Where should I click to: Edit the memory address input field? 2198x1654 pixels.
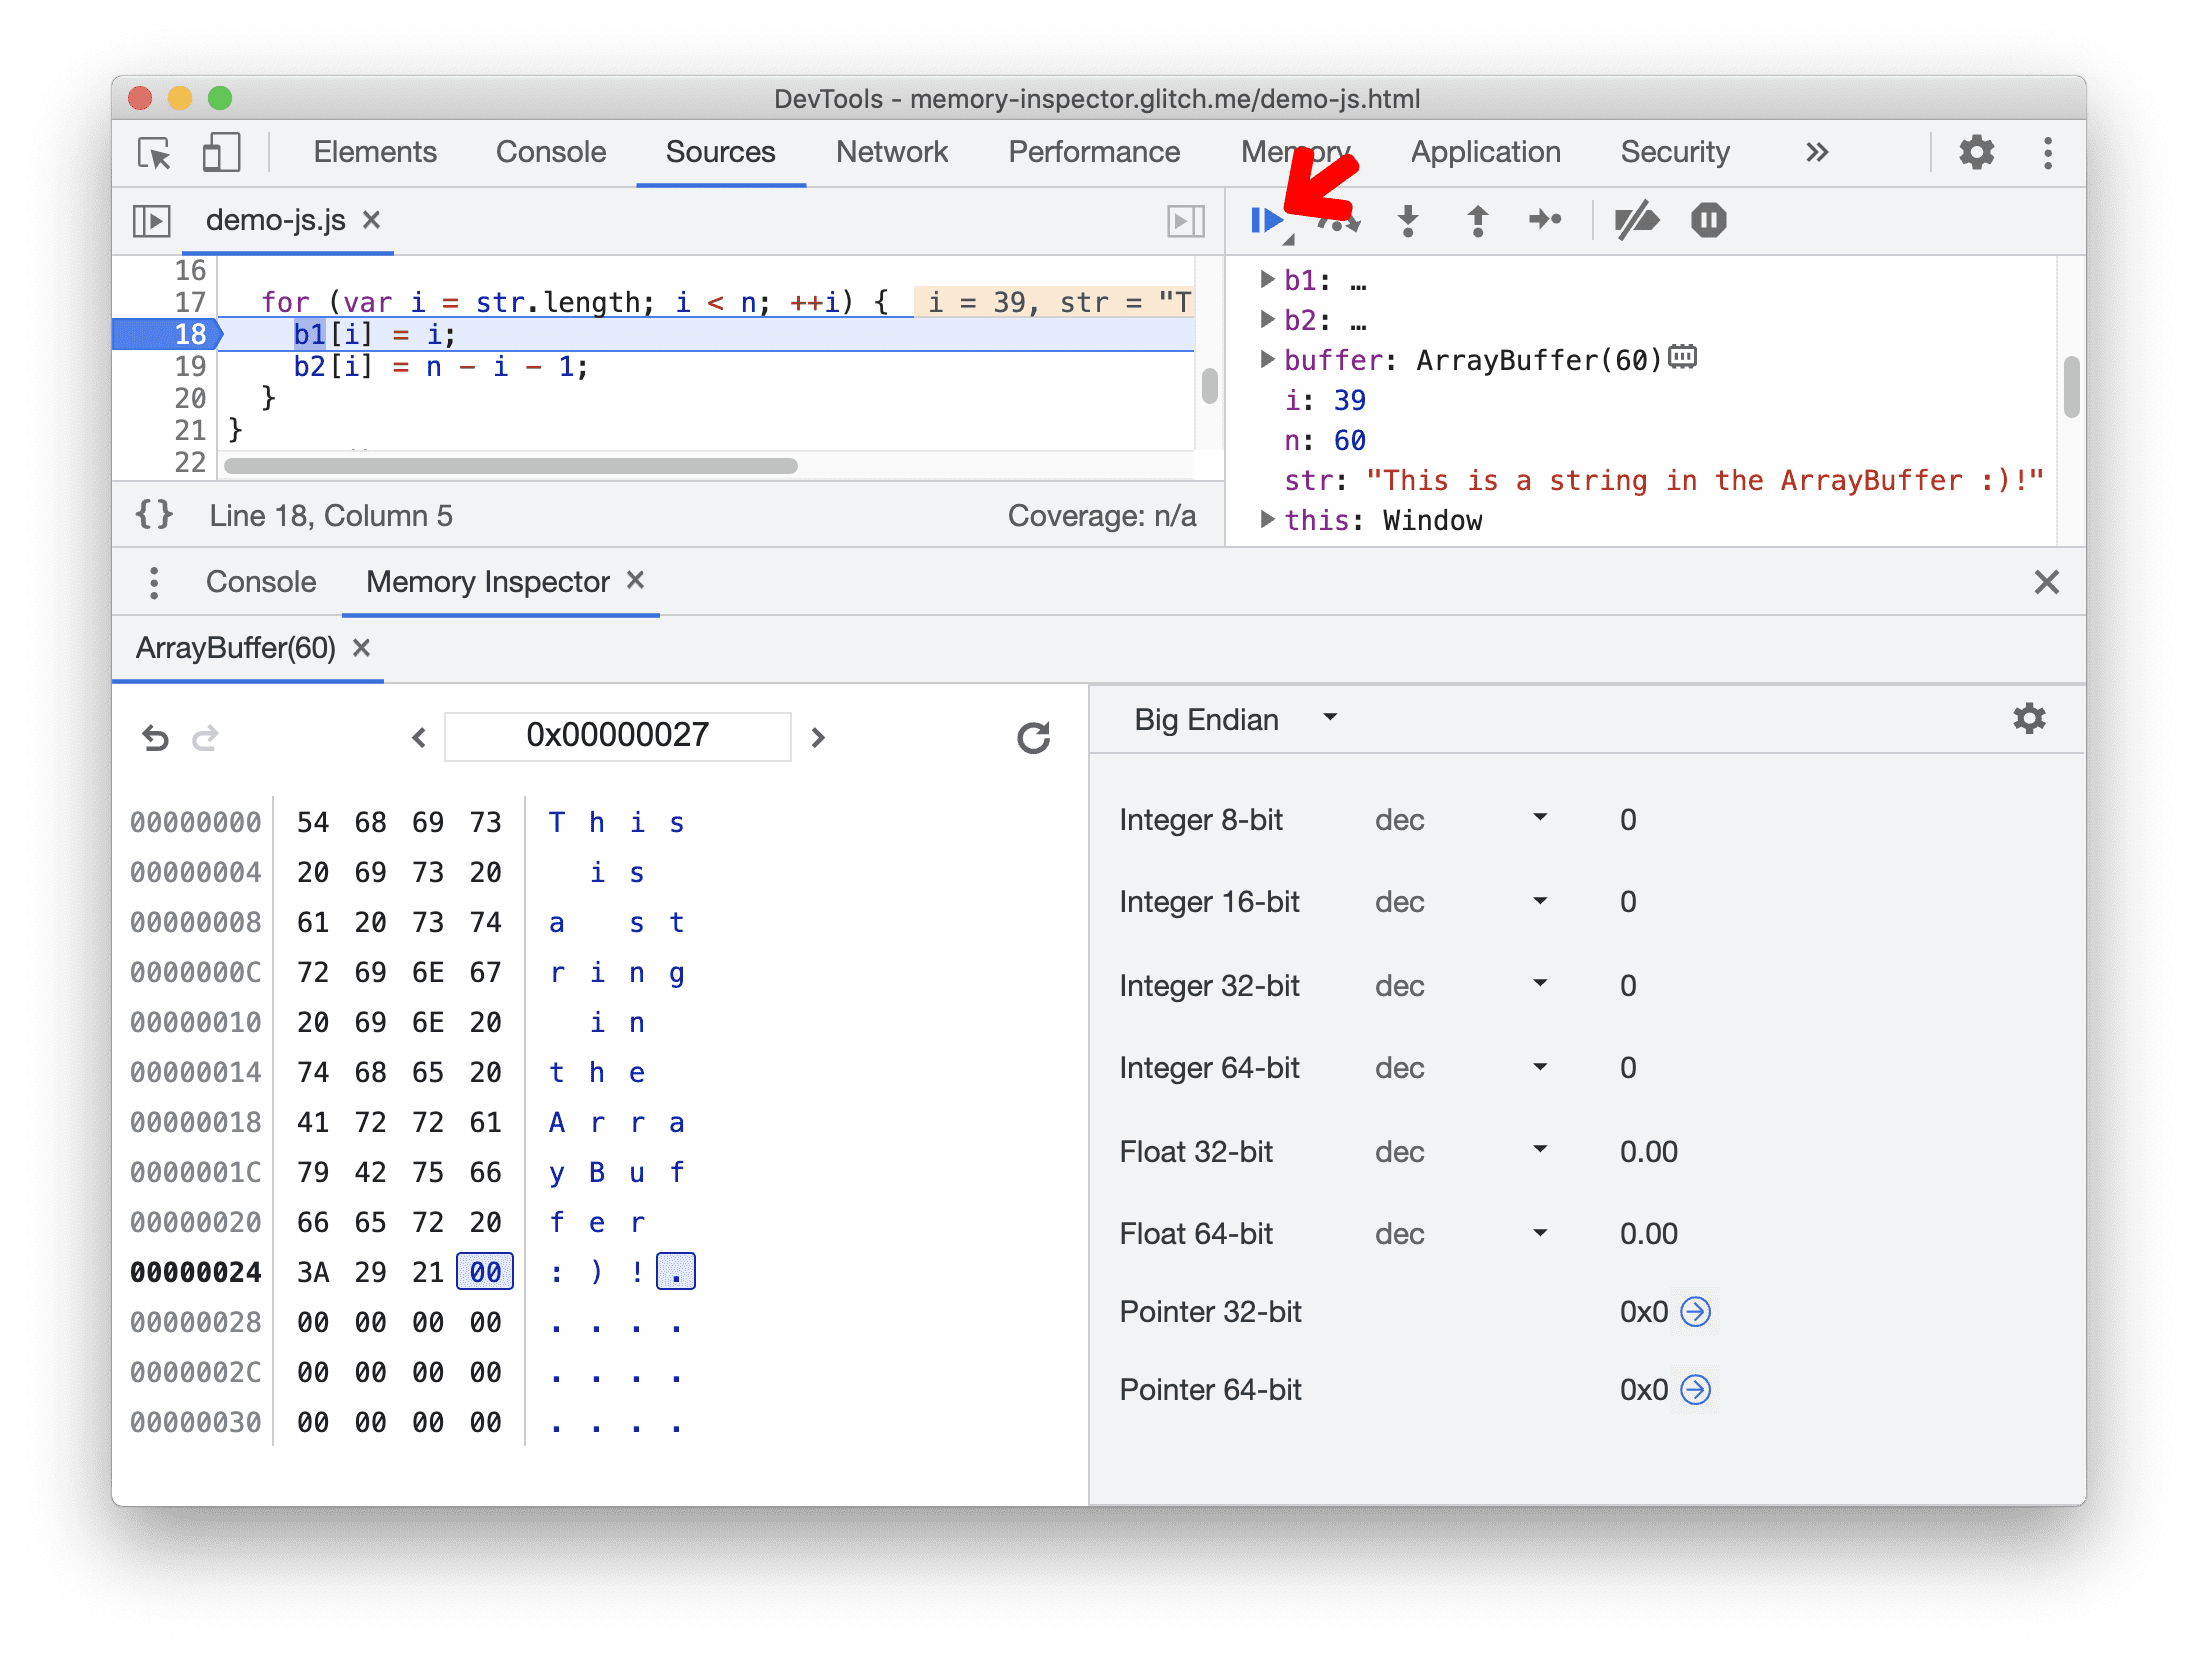[615, 731]
